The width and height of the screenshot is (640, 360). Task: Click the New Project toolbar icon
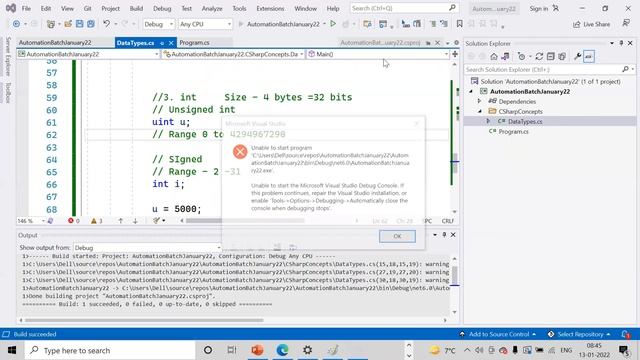coord(51,24)
